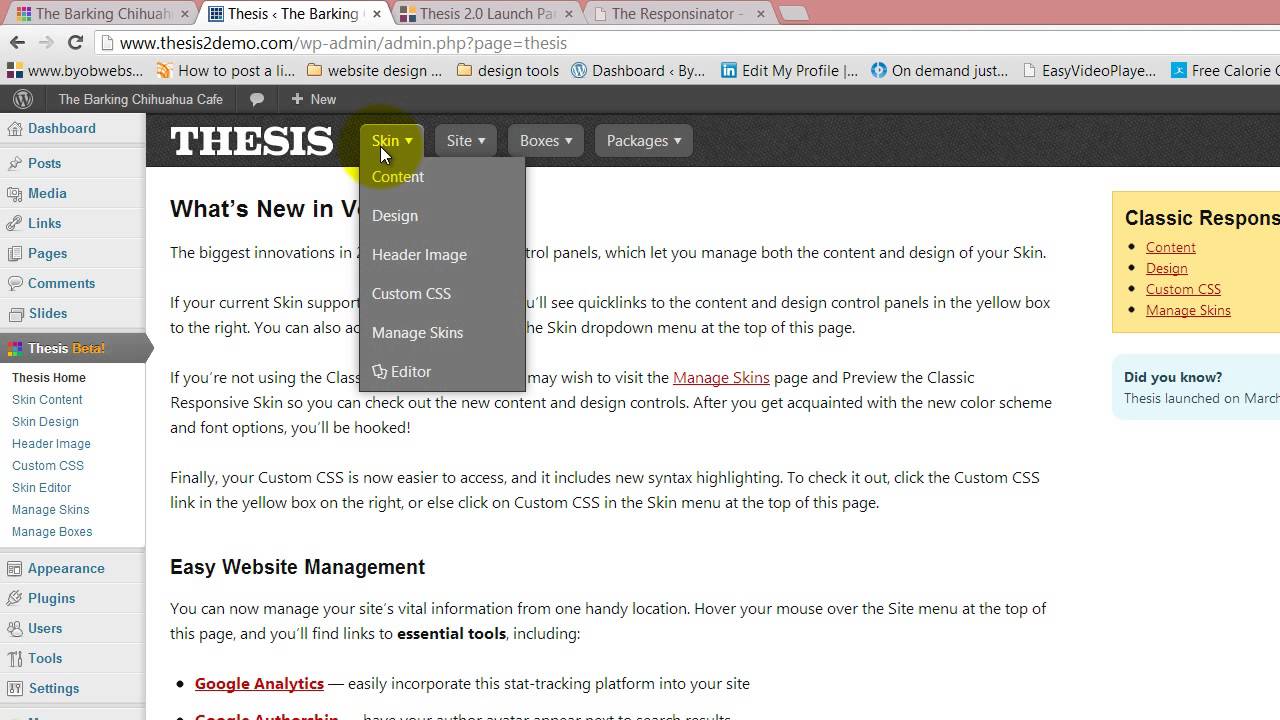1280x720 pixels.
Task: Open the Free Calorie bookmark
Action: point(1224,70)
